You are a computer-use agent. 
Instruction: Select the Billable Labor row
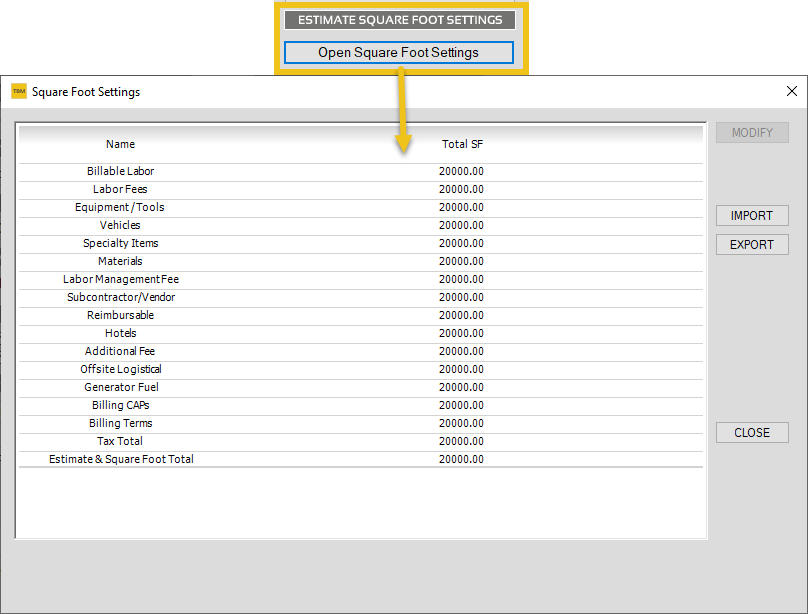[x=361, y=172]
